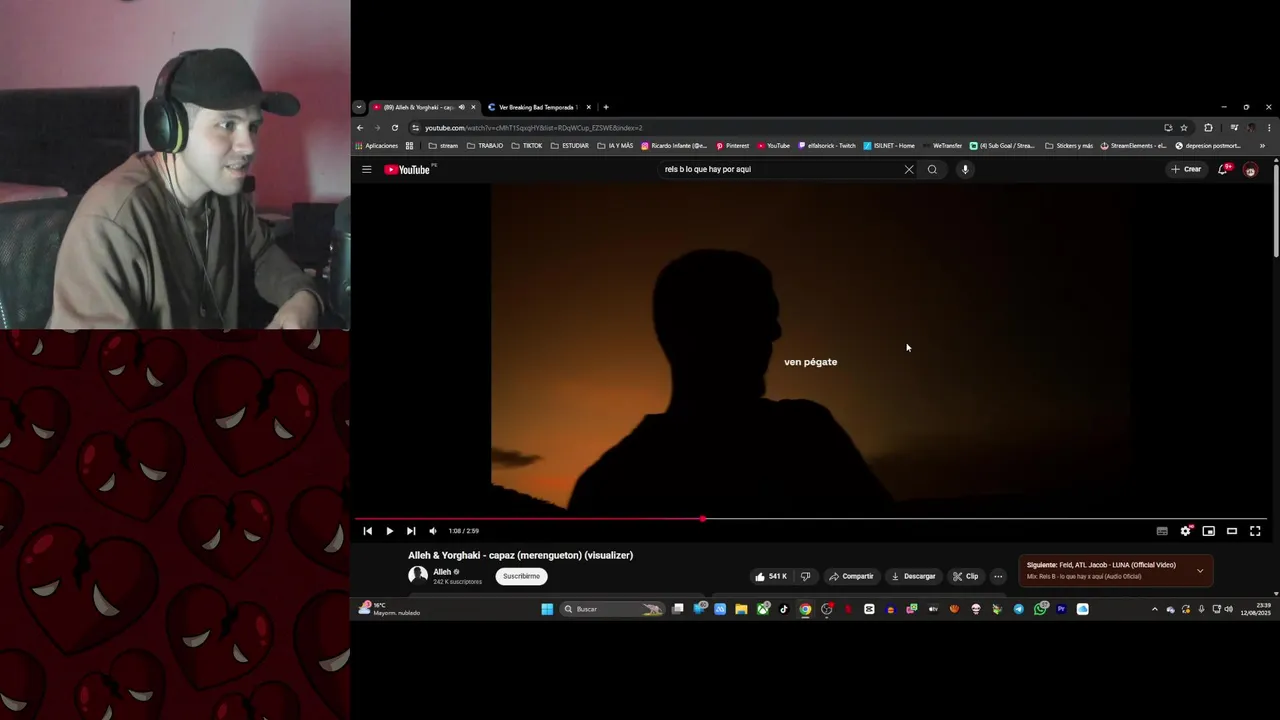The height and width of the screenshot is (720, 1280).
Task: Clear the YouTube search box text
Action: (x=909, y=169)
